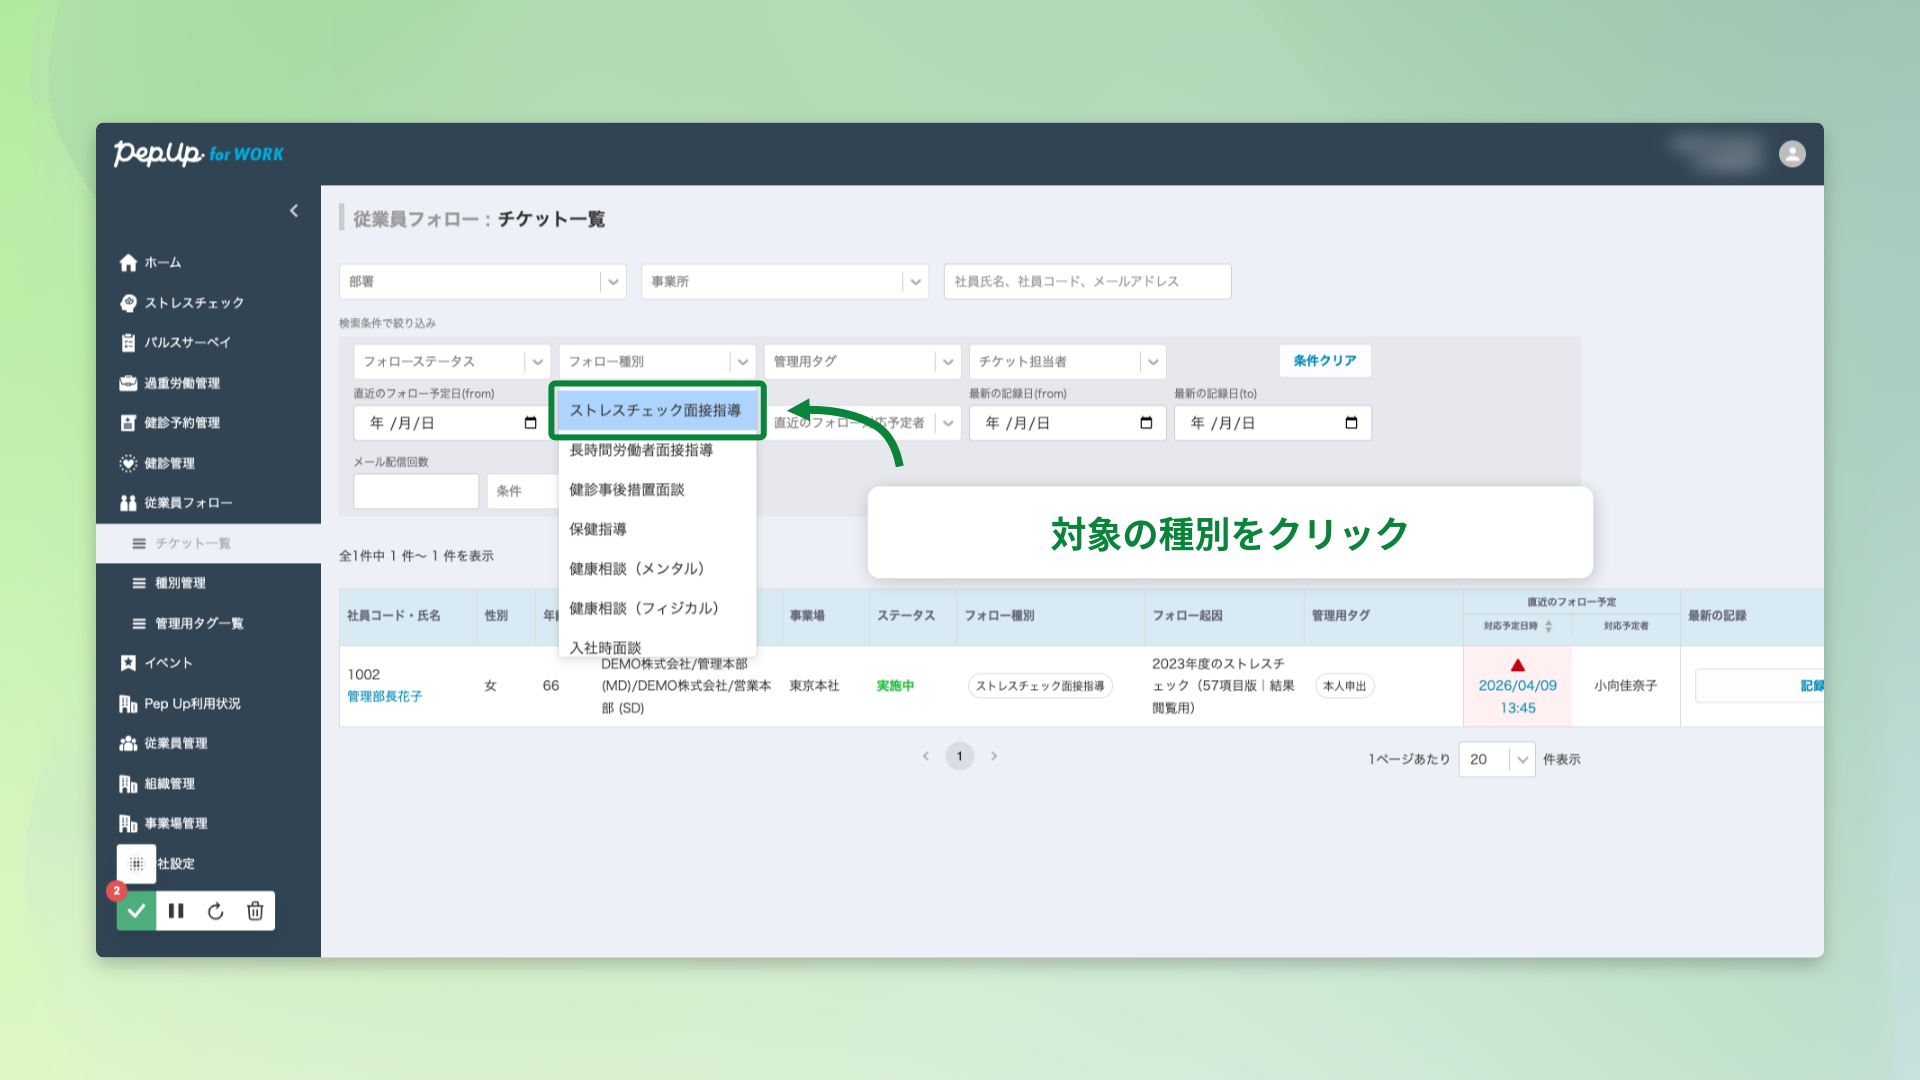Click the 本人申出 tag in the row

[x=1345, y=686]
